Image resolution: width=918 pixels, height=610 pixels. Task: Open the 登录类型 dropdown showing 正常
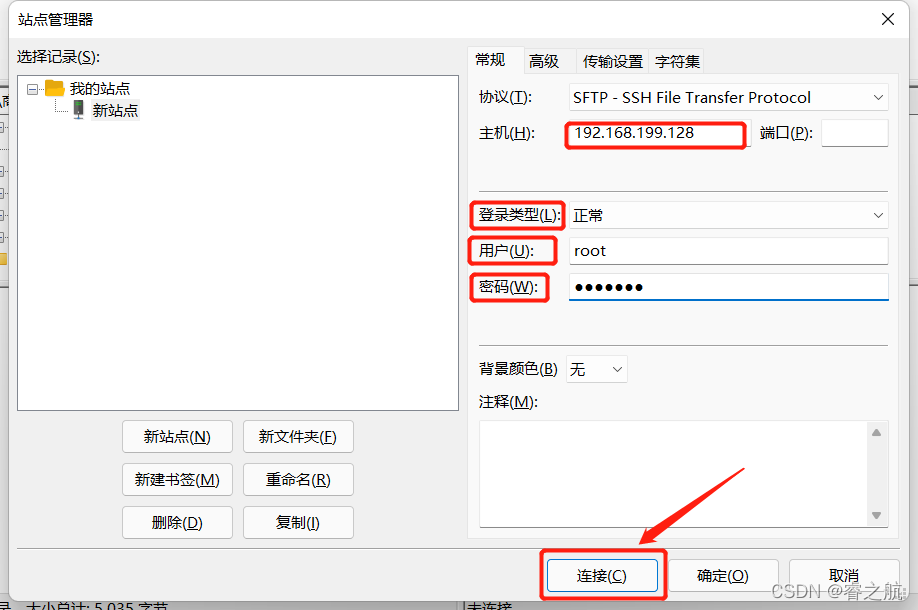(x=728, y=215)
